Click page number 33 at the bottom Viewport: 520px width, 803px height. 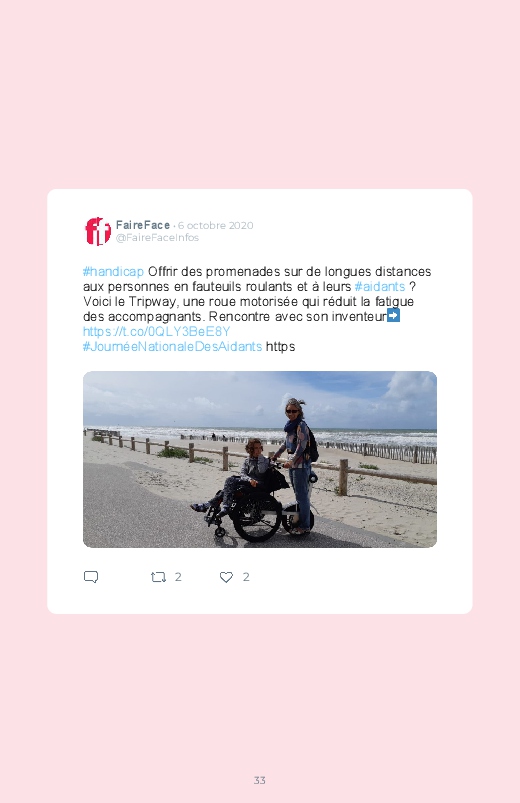(x=260, y=780)
